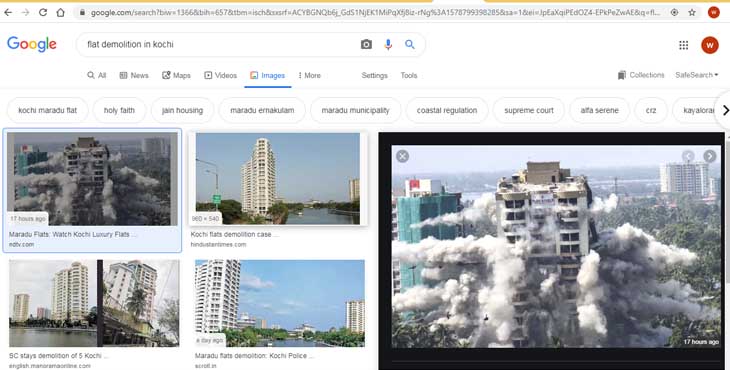Screen dimensions: 730x370
Task: Expand the SafeSearch dropdown
Action: 696,75
